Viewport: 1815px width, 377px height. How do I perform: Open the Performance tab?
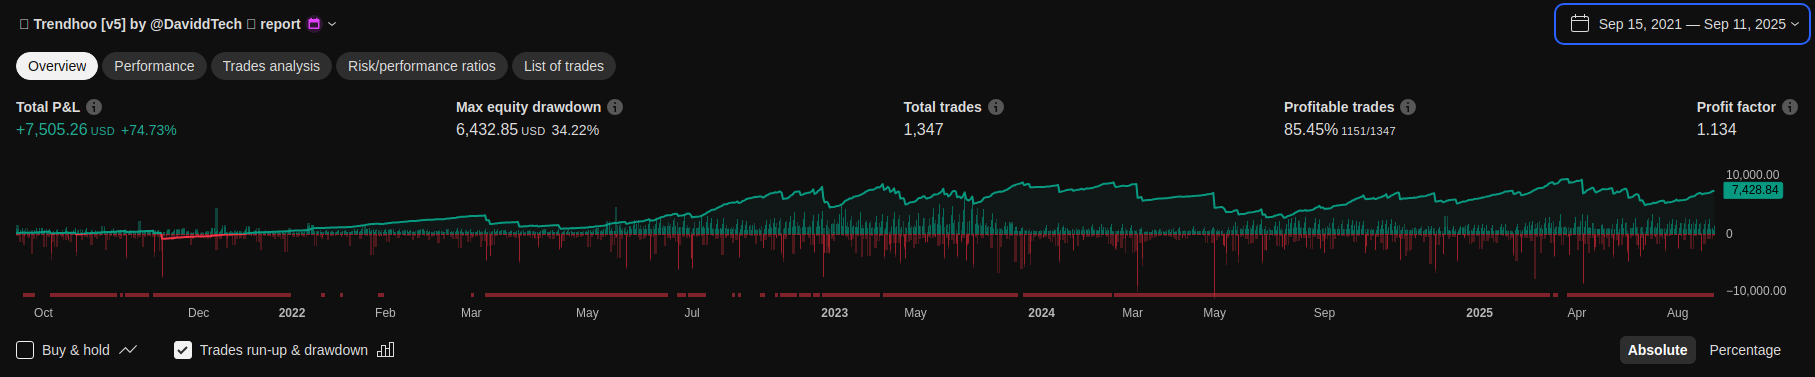pyautogui.click(x=154, y=66)
